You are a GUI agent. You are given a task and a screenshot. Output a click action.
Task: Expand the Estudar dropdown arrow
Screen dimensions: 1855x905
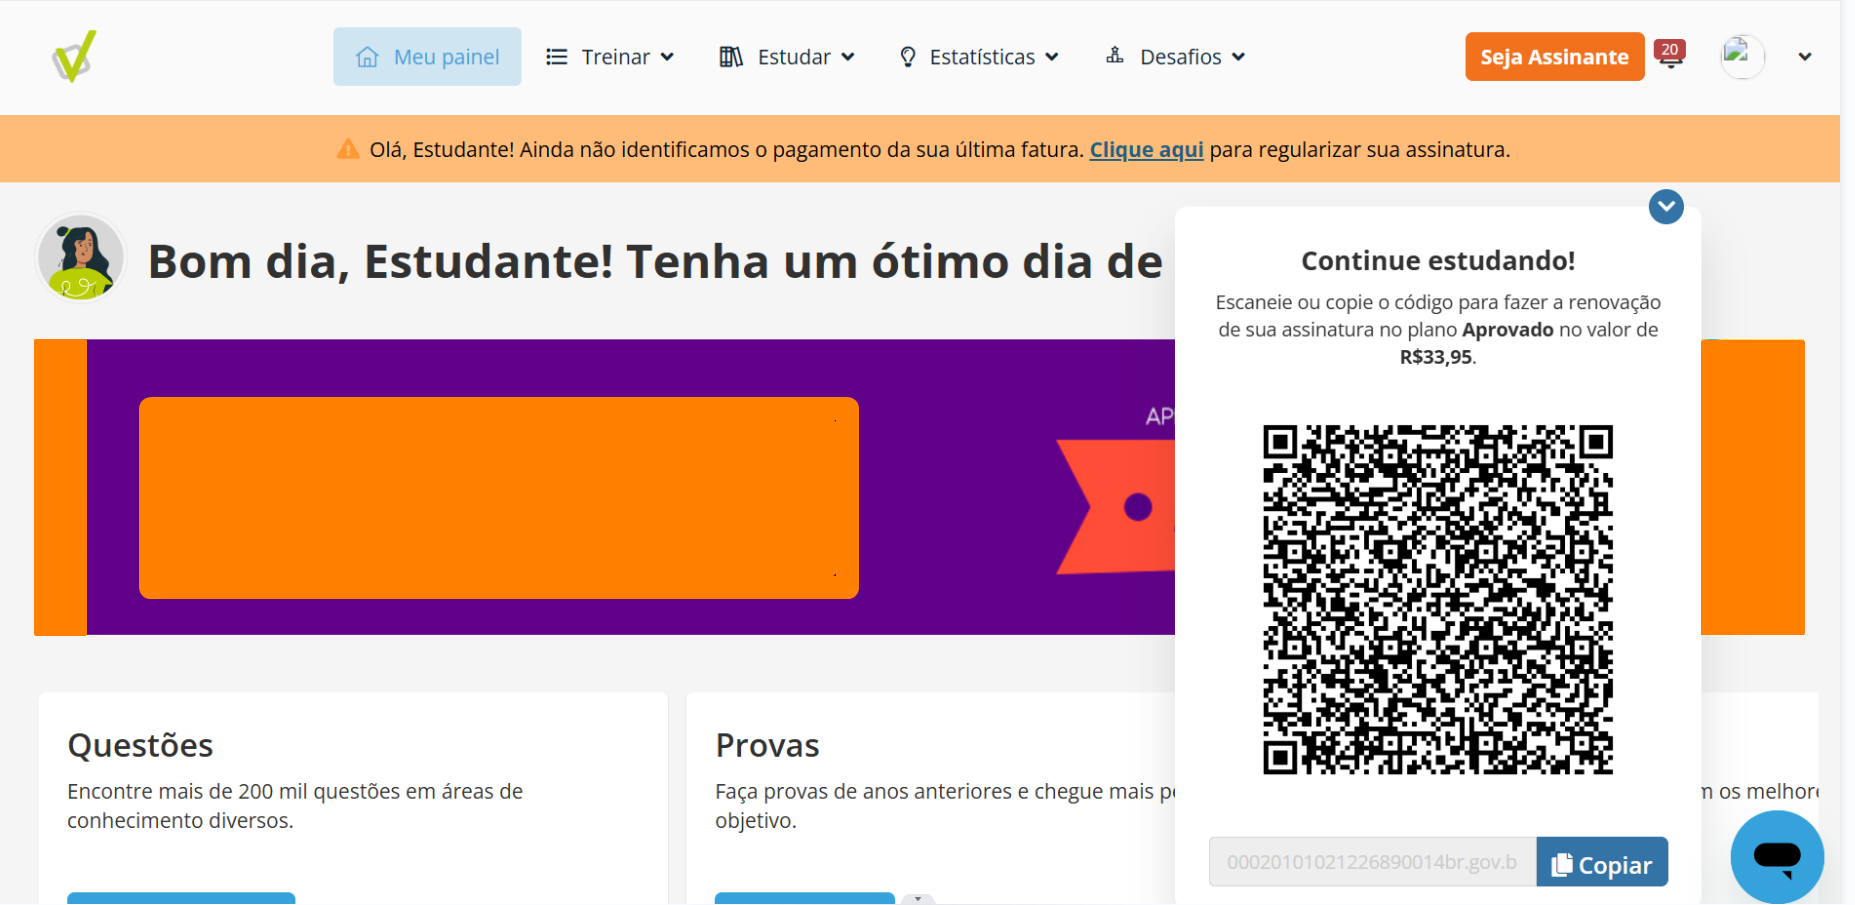[848, 57]
